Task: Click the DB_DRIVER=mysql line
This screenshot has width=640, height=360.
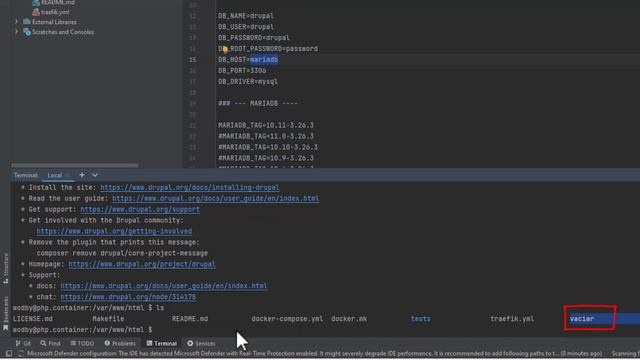Action: click(x=248, y=82)
